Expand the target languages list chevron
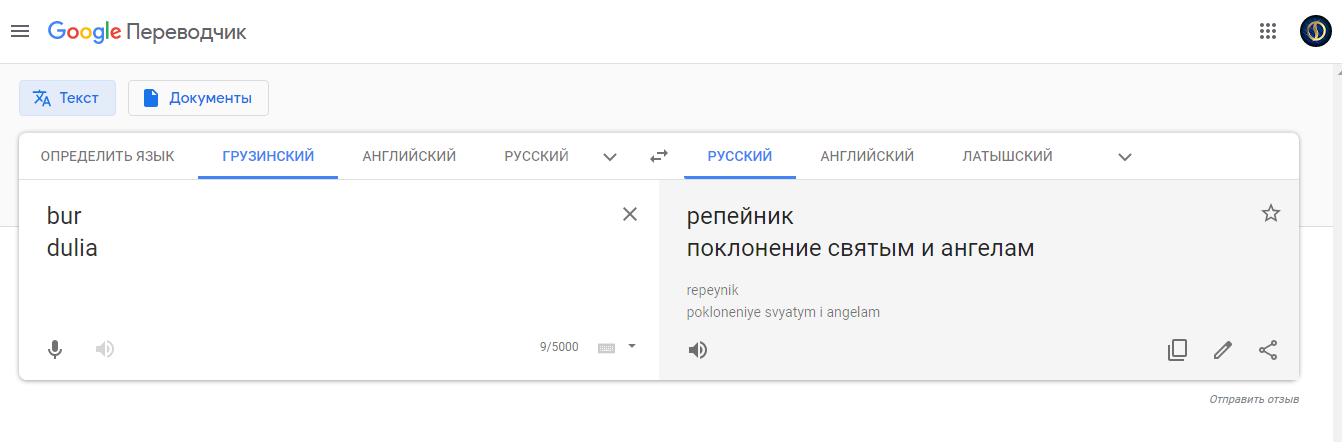Screen dimensions: 1342x442 (x=1125, y=157)
